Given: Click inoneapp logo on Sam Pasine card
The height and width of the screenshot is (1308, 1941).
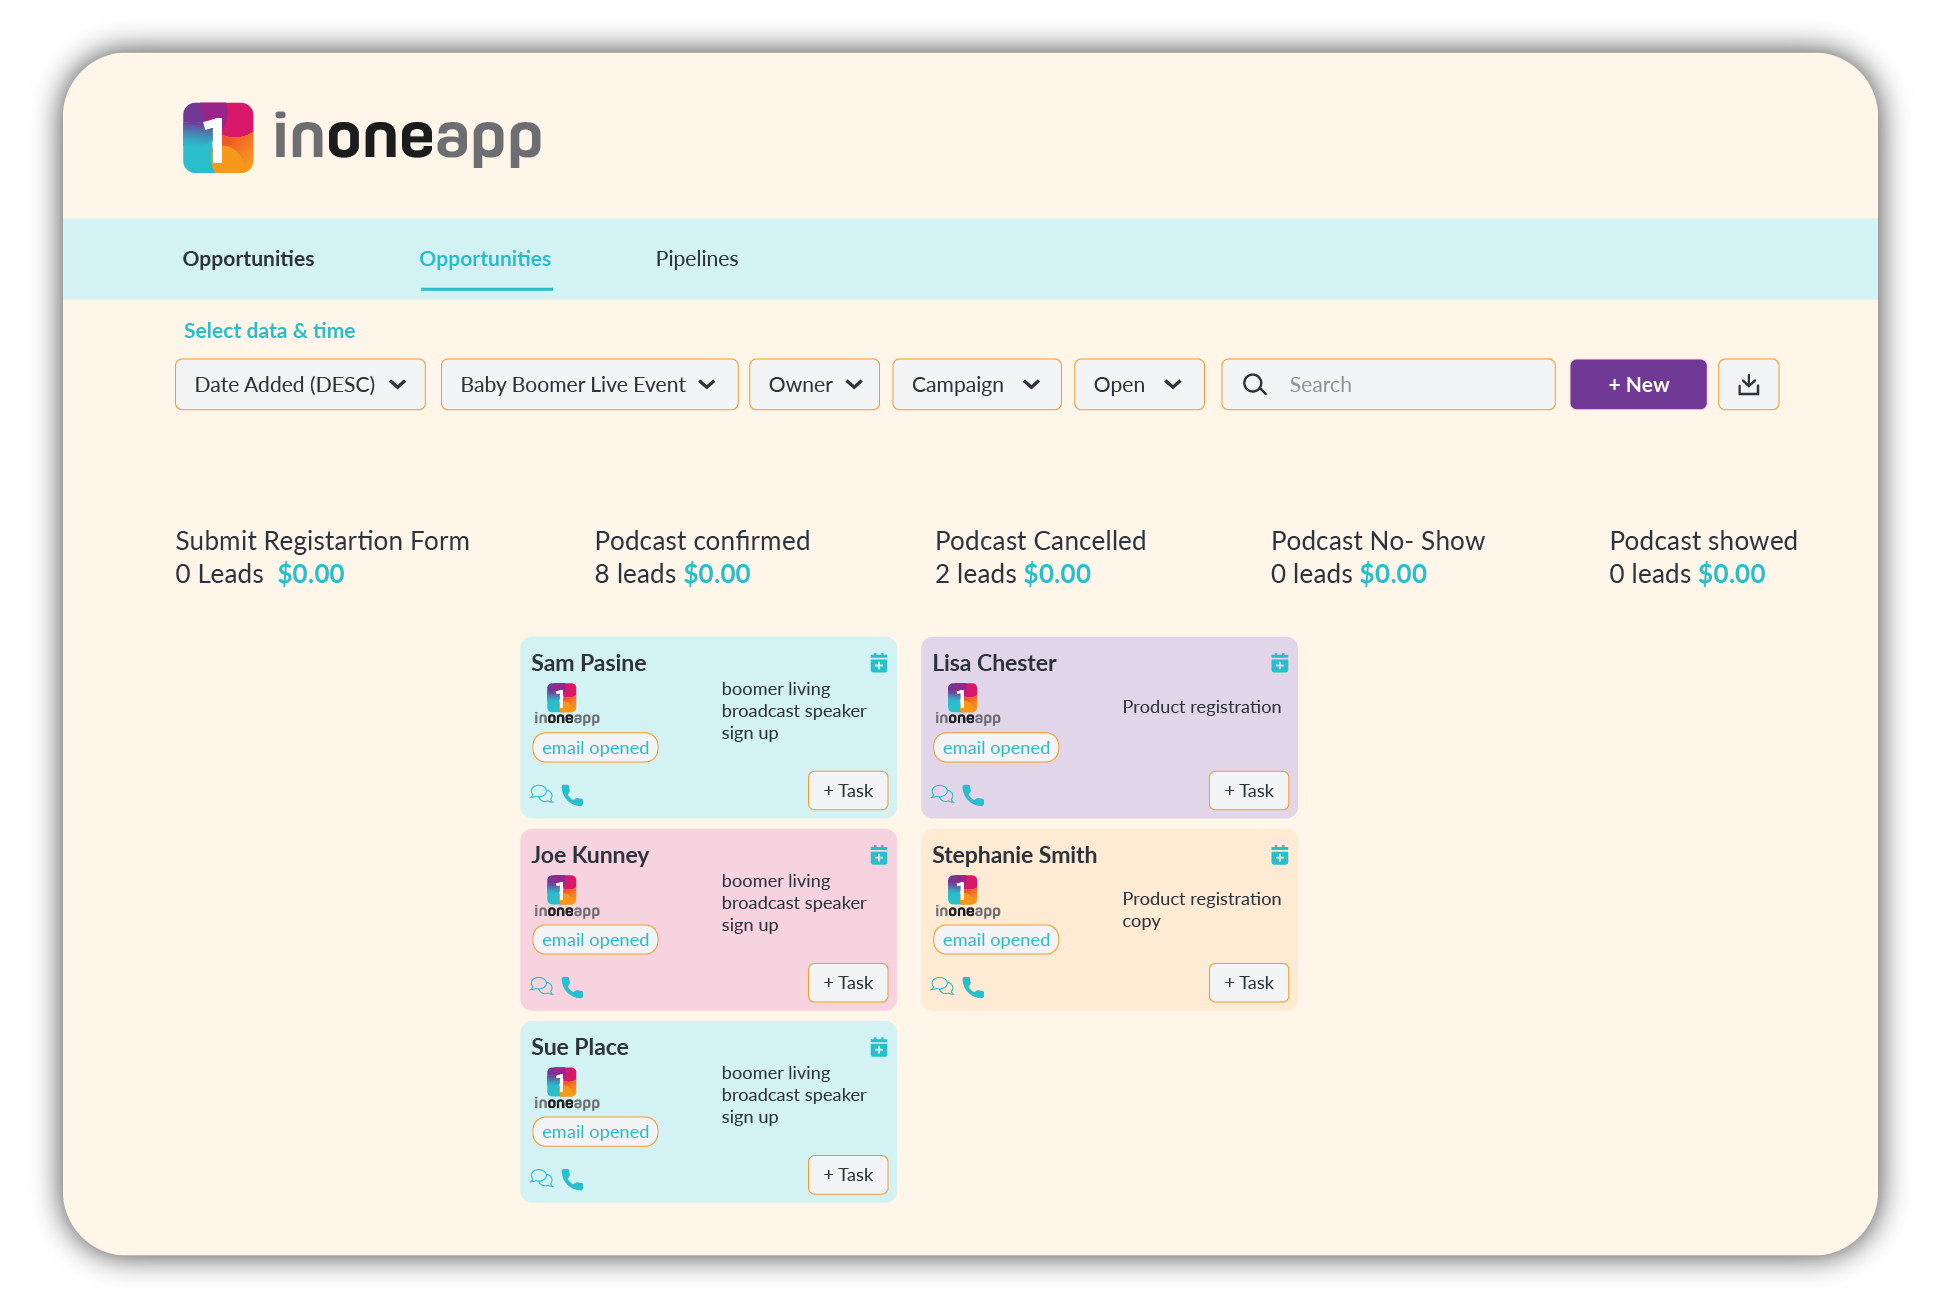Looking at the screenshot, I should (x=566, y=704).
